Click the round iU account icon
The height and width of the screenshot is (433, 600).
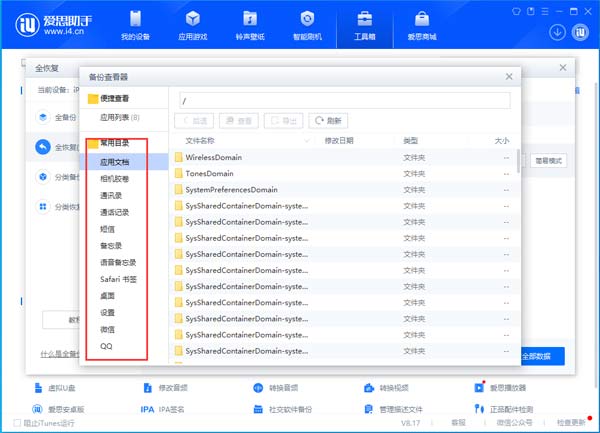tap(580, 33)
